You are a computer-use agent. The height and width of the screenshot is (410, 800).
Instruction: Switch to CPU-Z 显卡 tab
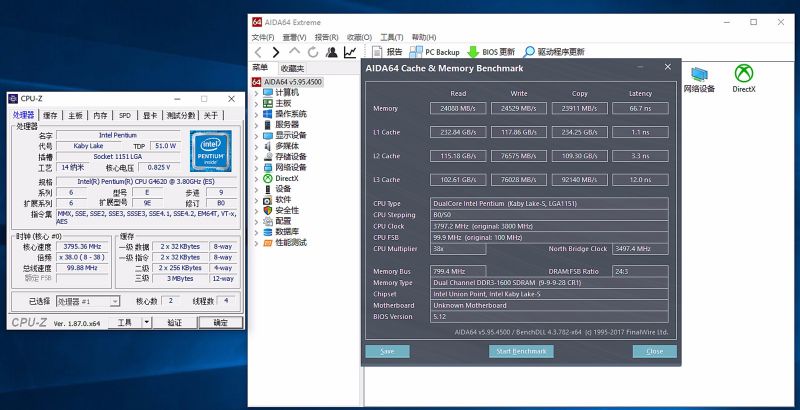tap(150, 116)
